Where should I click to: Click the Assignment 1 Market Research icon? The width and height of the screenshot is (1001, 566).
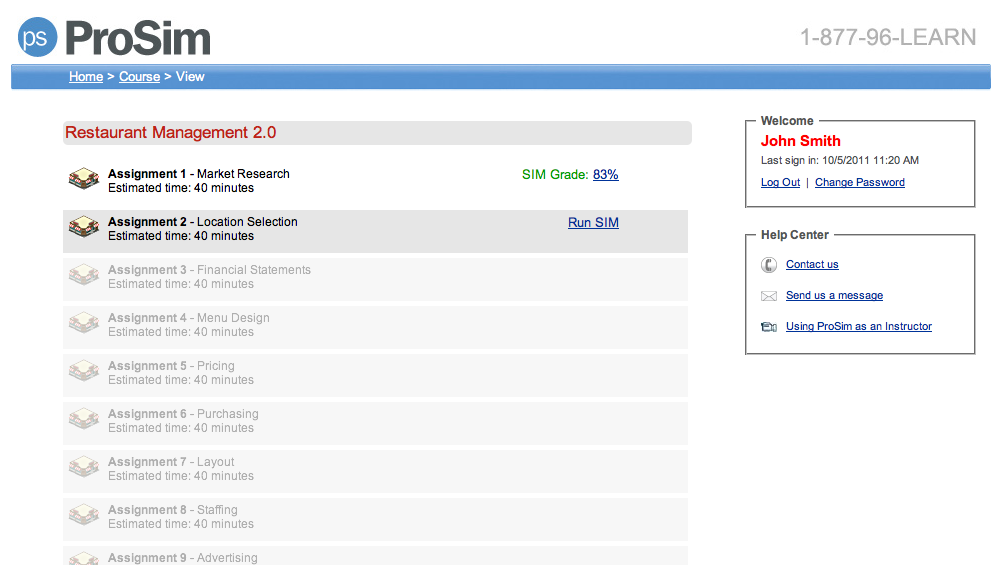[x=84, y=179]
